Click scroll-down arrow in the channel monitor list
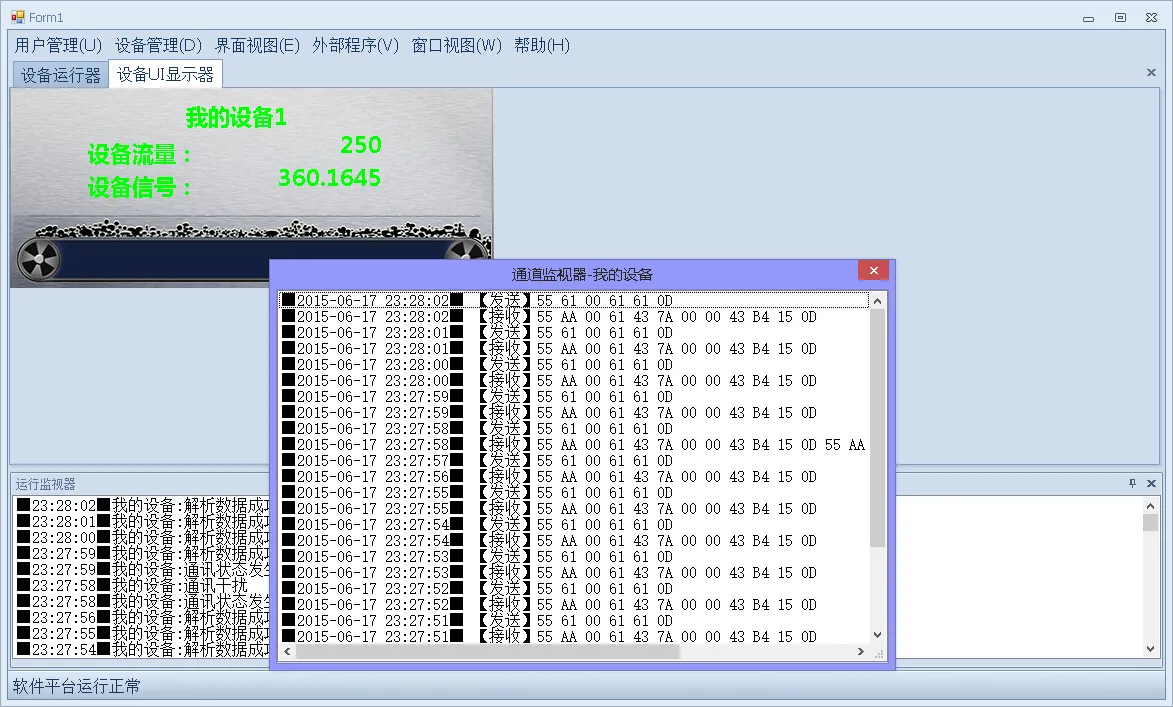 877,634
